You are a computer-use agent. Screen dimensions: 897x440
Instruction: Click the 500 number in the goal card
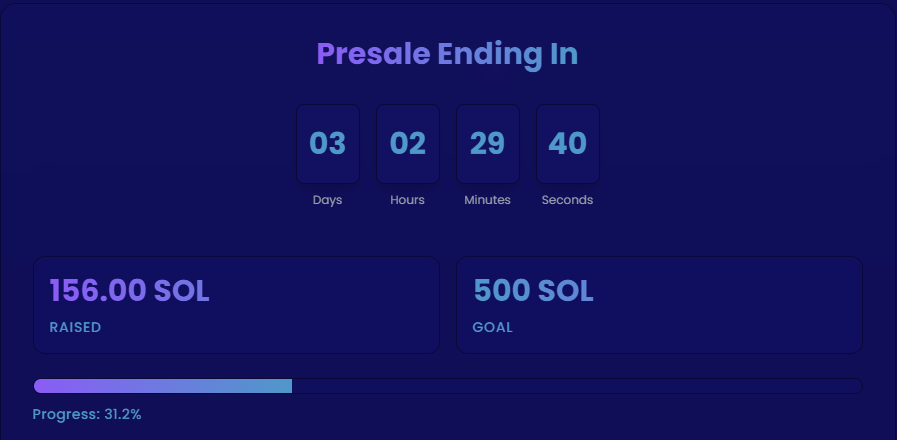(501, 291)
